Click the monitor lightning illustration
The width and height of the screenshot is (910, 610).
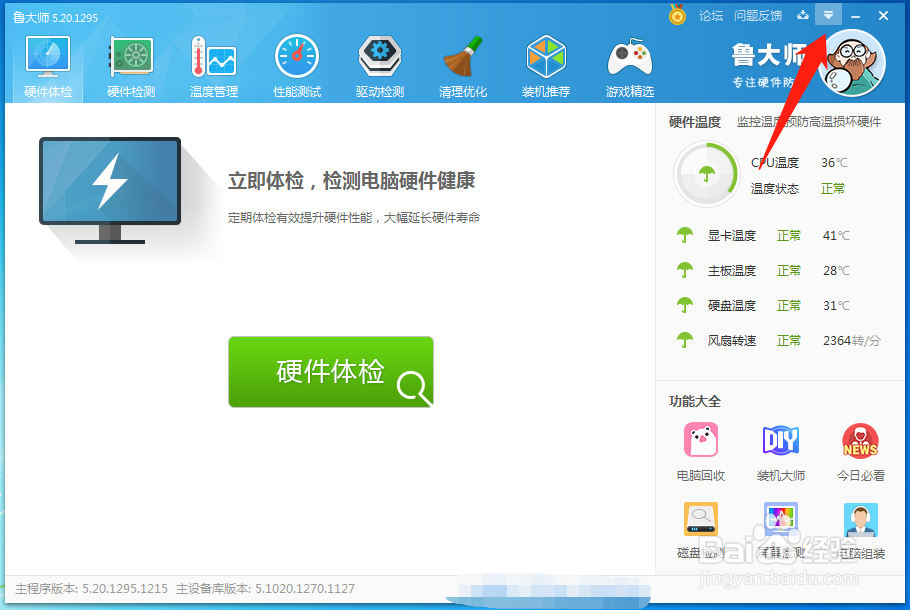[x=110, y=190]
